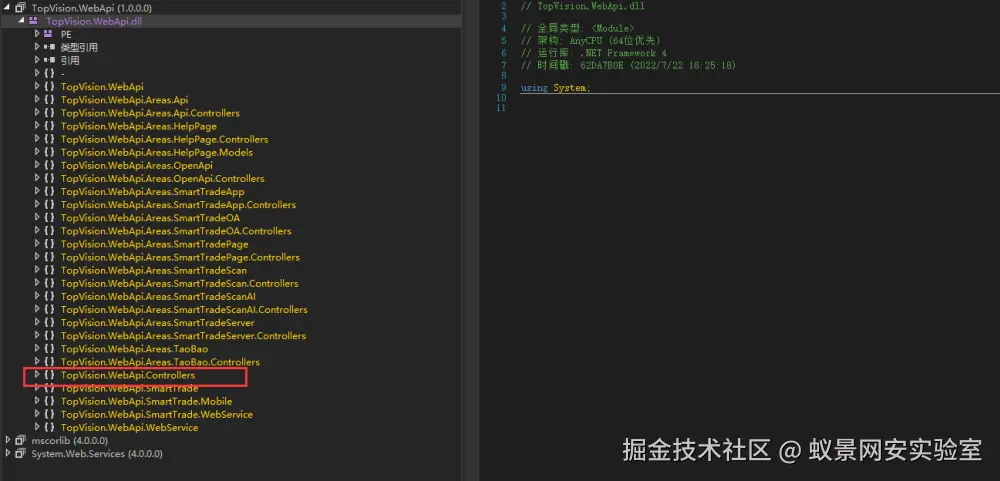Click the namespace icon beside TopVision.WebApi.Areas.TaoBao

click(49, 348)
